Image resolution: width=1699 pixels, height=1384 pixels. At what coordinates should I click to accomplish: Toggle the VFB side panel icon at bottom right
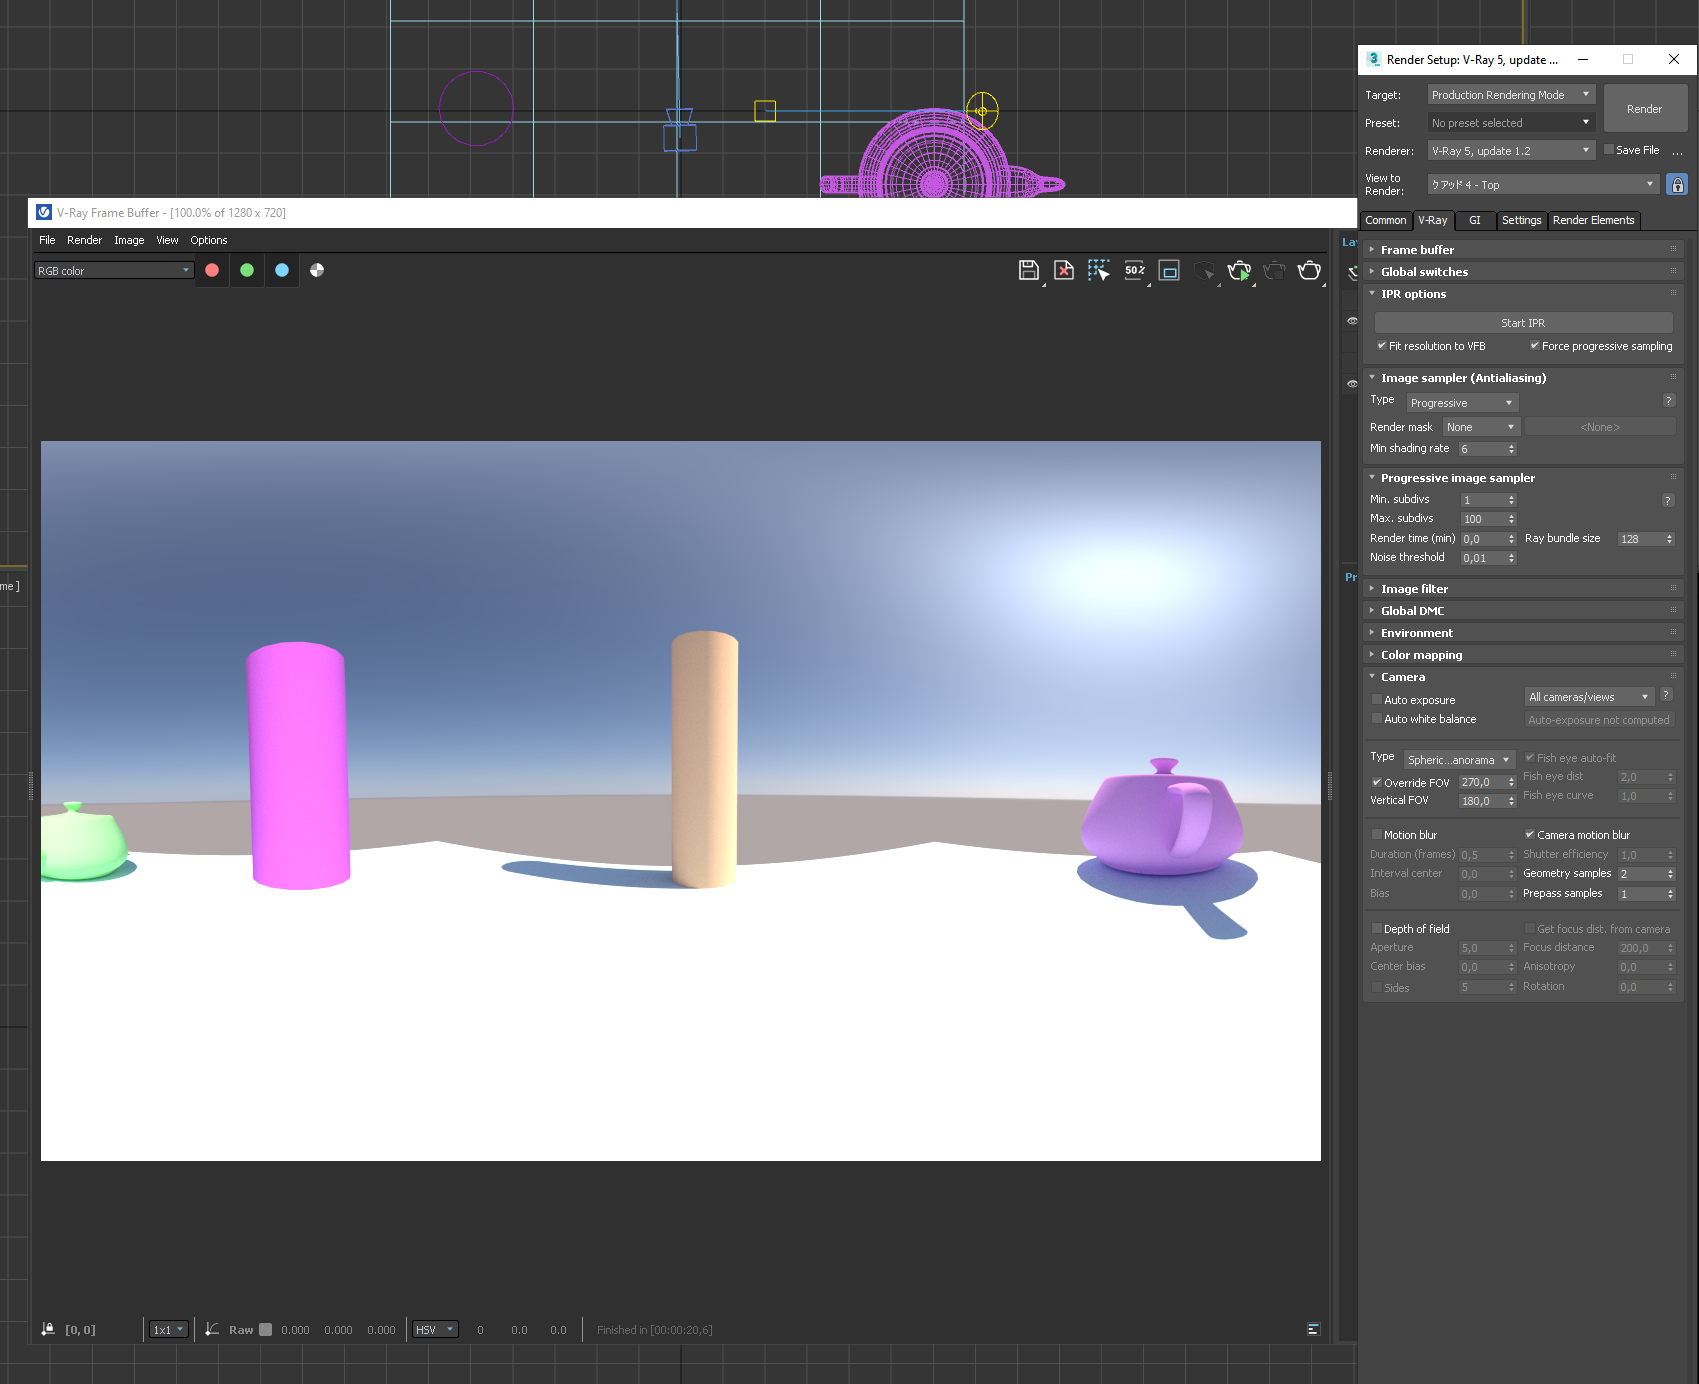pos(1313,1329)
